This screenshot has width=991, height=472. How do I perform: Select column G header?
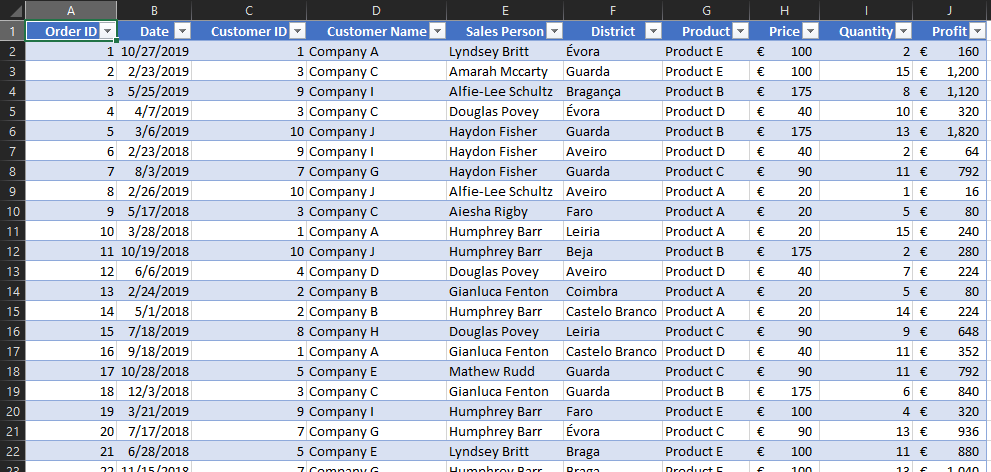pos(706,10)
